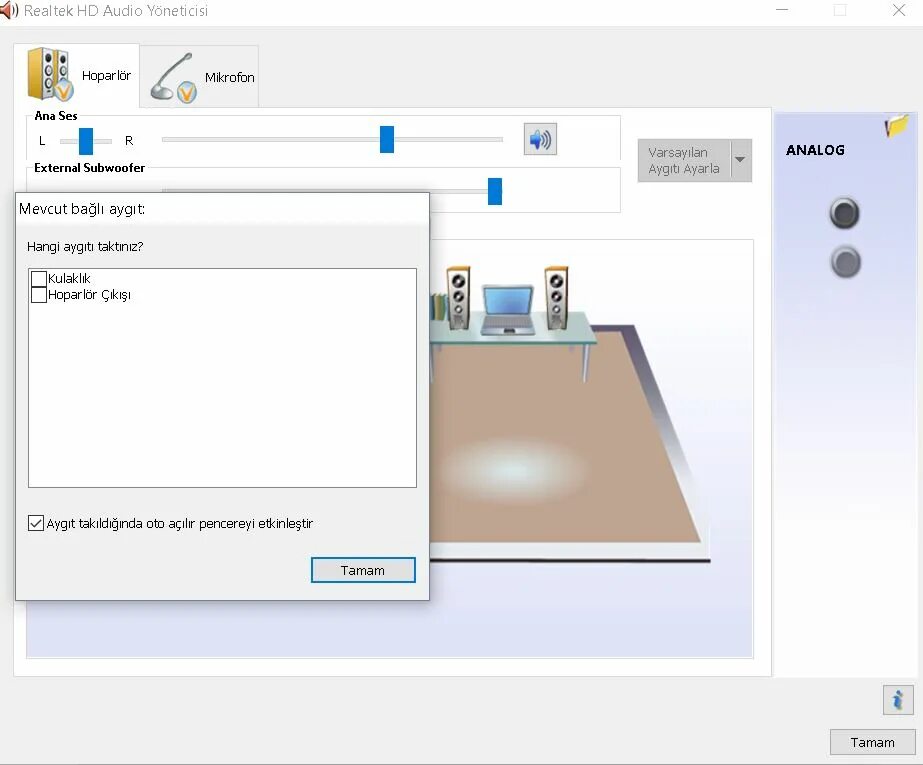Check the Kulaklık checkbox
Image resolution: width=923 pixels, height=765 pixels.
pyautogui.click(x=39, y=278)
